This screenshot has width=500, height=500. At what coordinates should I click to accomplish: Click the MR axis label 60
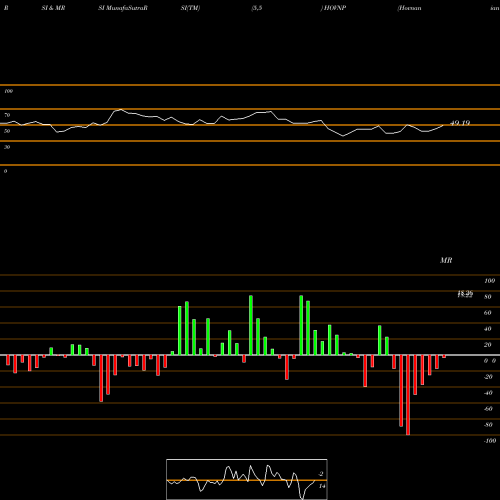pos(488,313)
